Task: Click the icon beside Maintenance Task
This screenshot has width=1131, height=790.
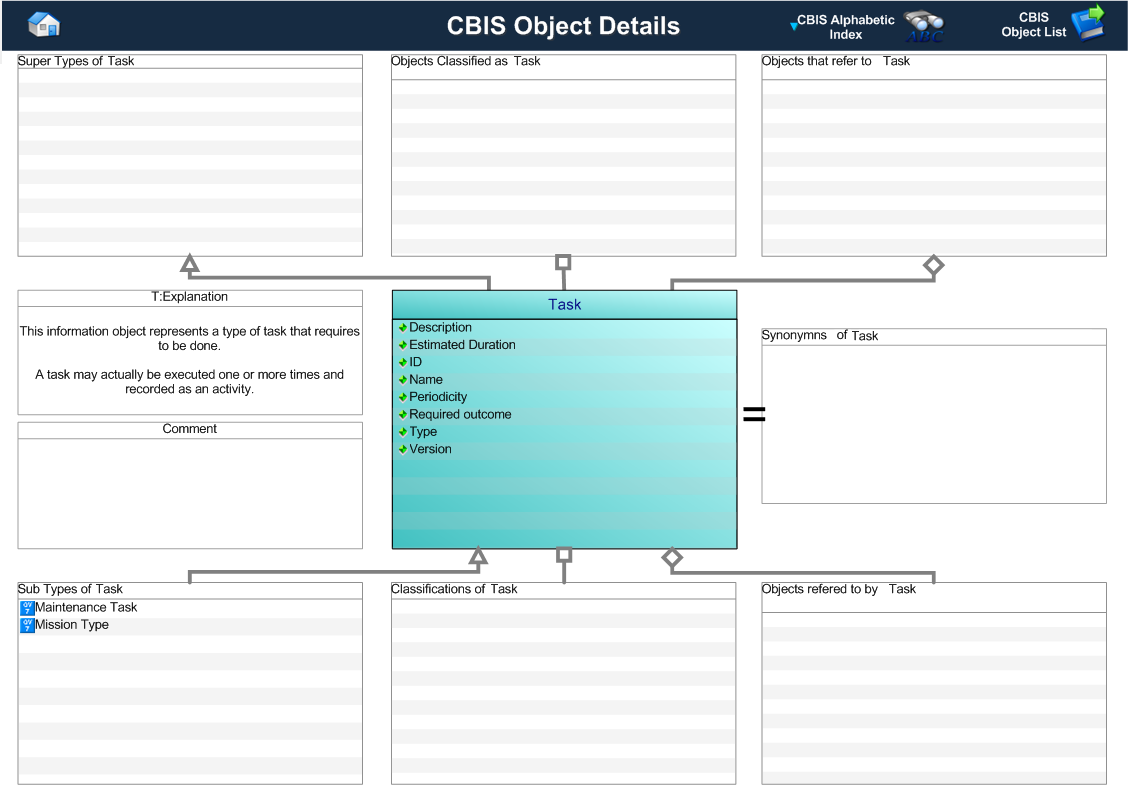Action: pos(27,608)
